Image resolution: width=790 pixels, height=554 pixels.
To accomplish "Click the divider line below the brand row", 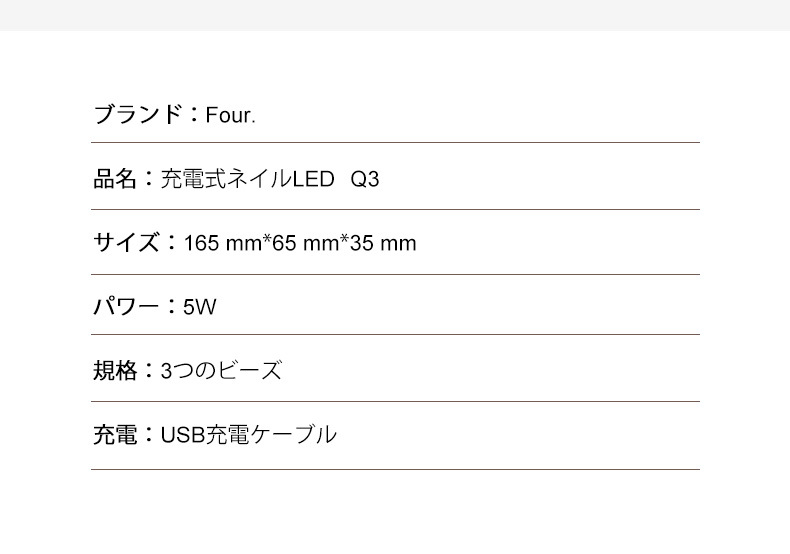I will tap(395, 143).
